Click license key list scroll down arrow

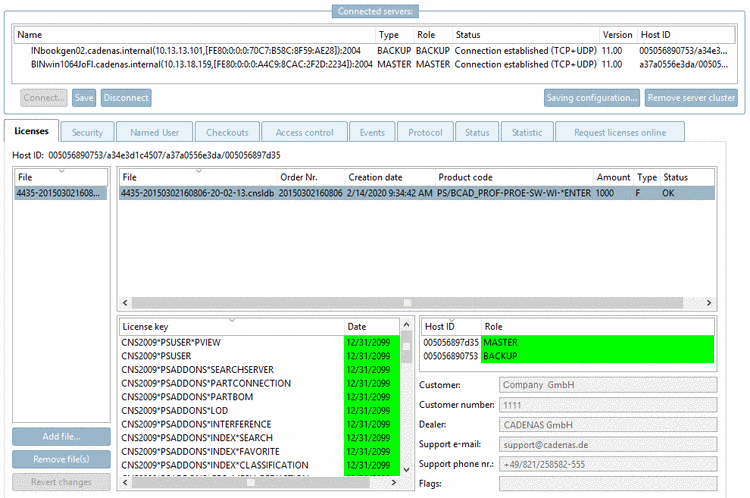click(407, 470)
